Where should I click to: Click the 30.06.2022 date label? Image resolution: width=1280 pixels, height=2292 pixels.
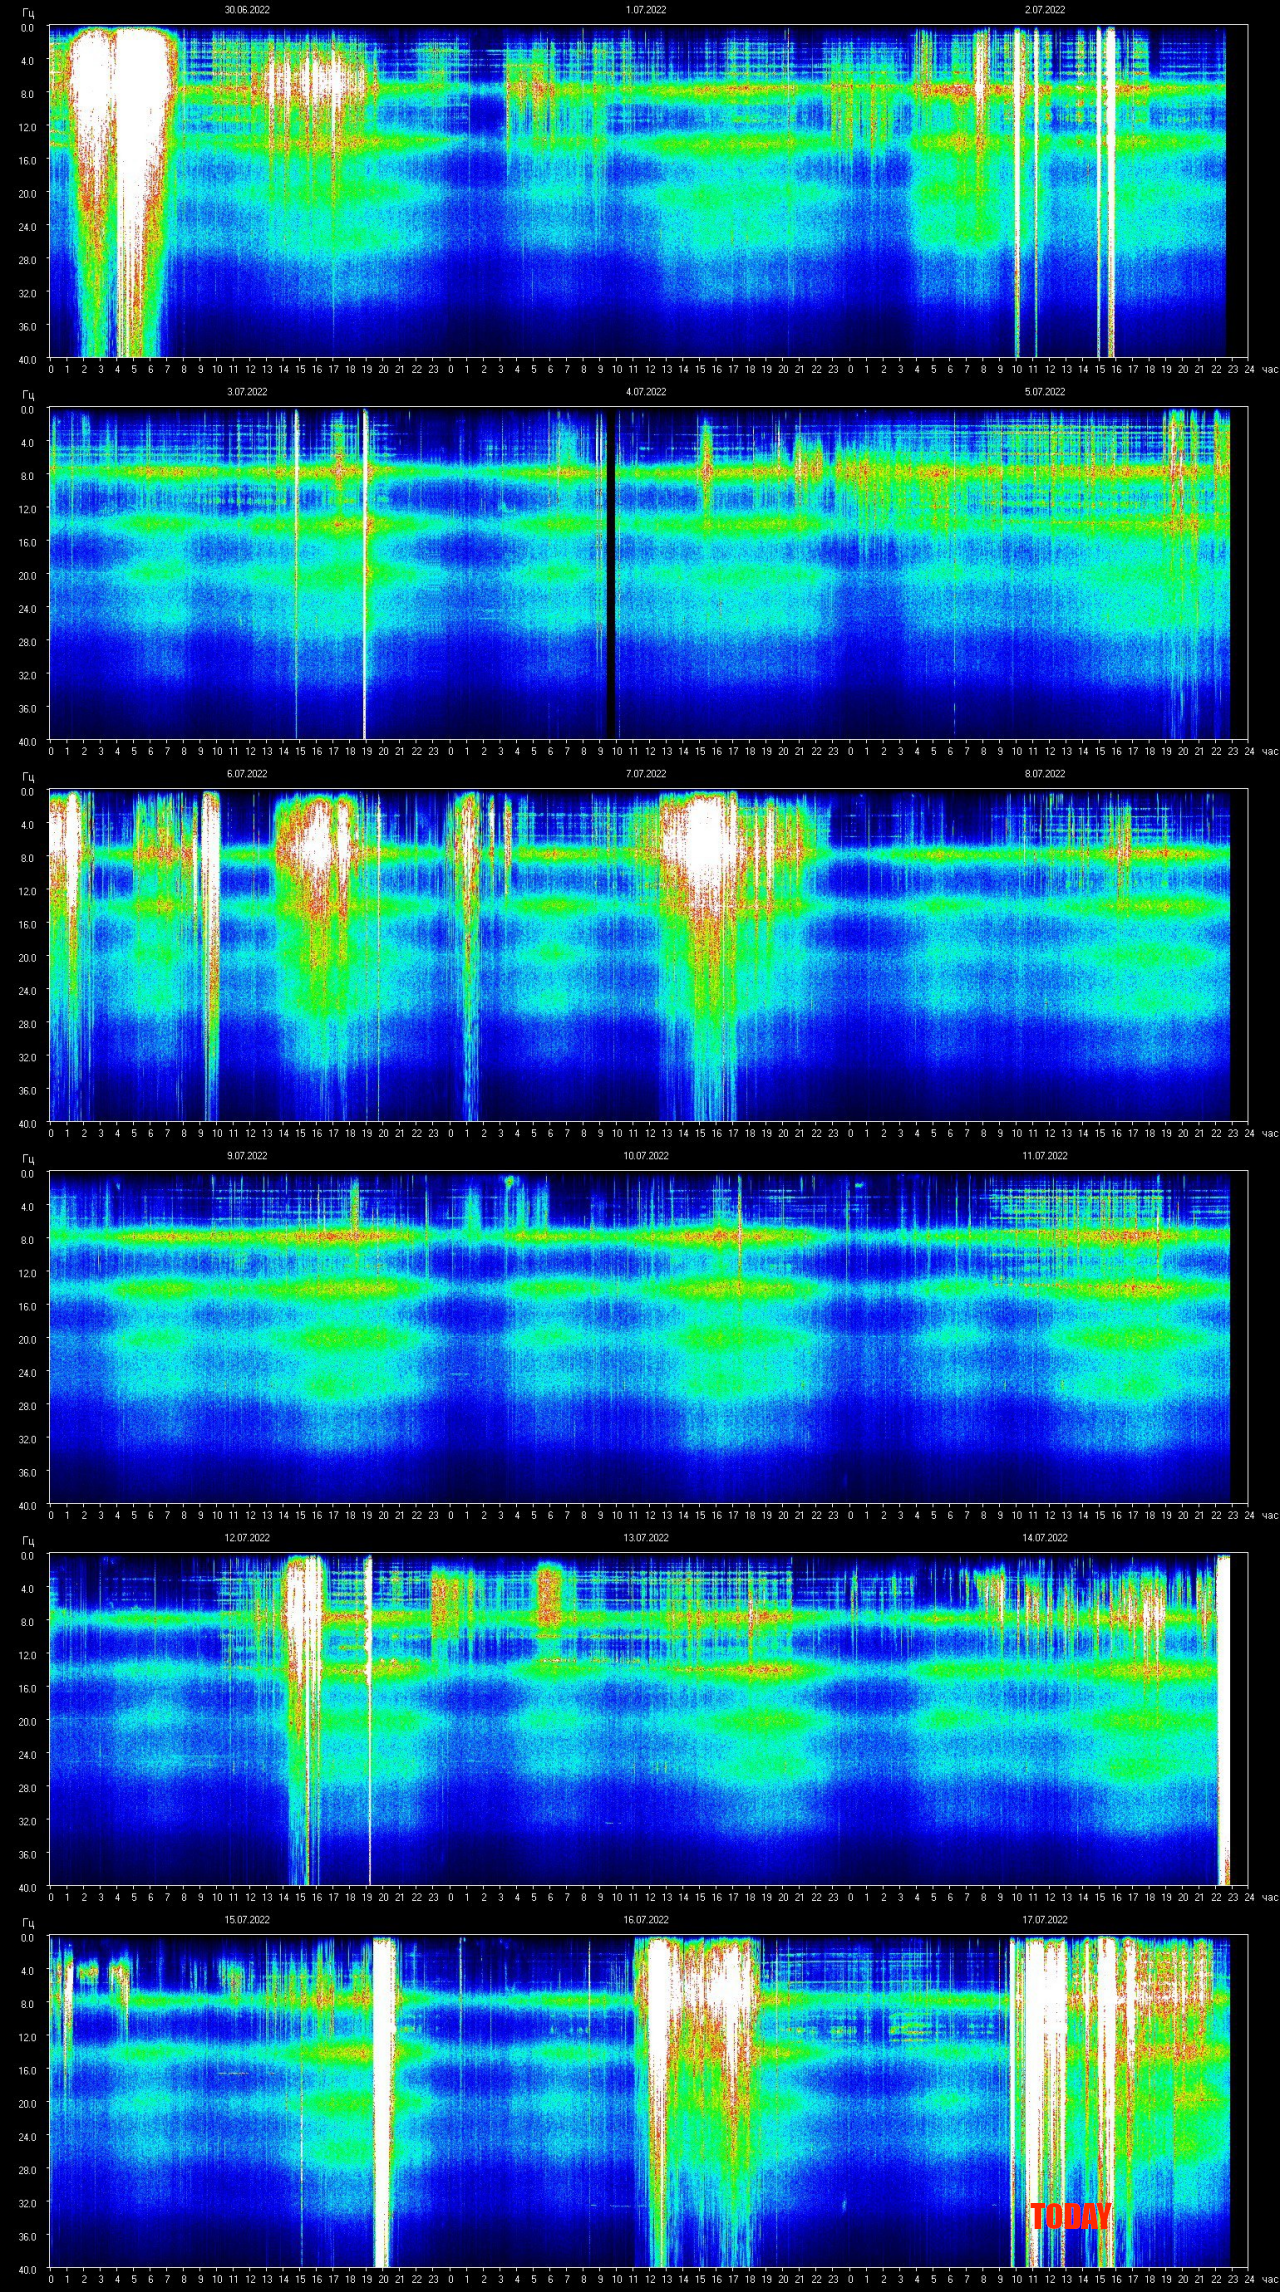pos(246,10)
